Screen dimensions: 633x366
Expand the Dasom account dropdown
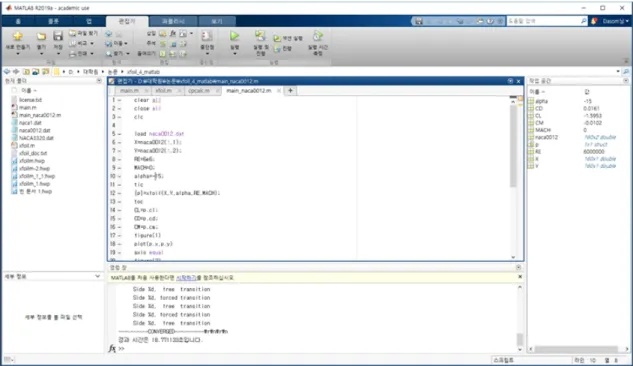point(615,21)
